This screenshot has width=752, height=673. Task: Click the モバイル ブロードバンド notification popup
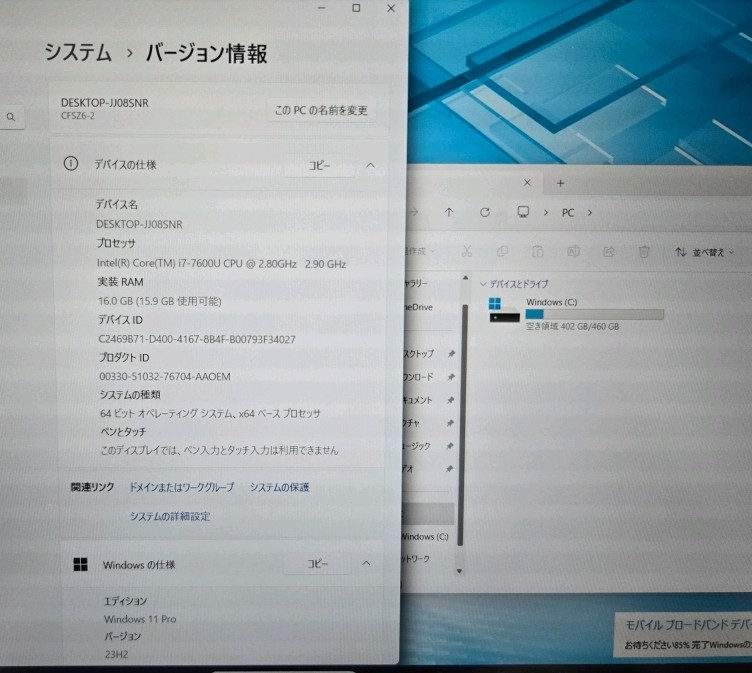pyautogui.click(x=683, y=634)
